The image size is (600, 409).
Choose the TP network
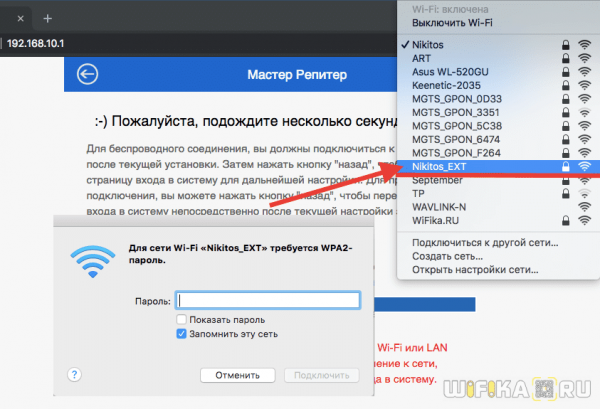tap(499, 194)
